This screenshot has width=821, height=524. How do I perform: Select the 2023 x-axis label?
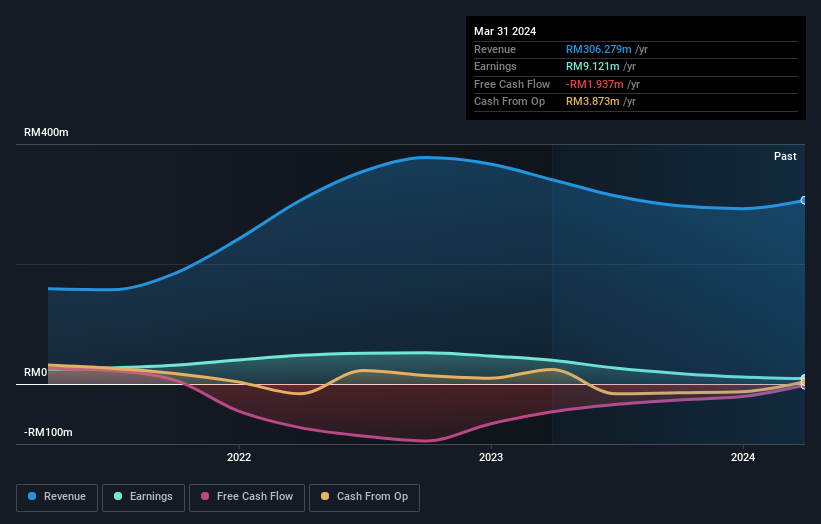tap(491, 457)
